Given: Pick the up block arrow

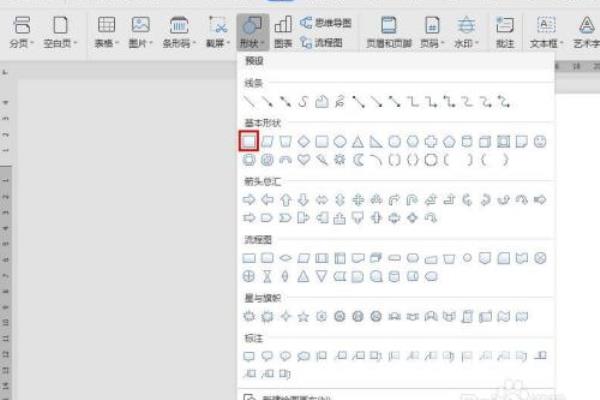Looking at the screenshot, I should pyautogui.click(x=285, y=199).
